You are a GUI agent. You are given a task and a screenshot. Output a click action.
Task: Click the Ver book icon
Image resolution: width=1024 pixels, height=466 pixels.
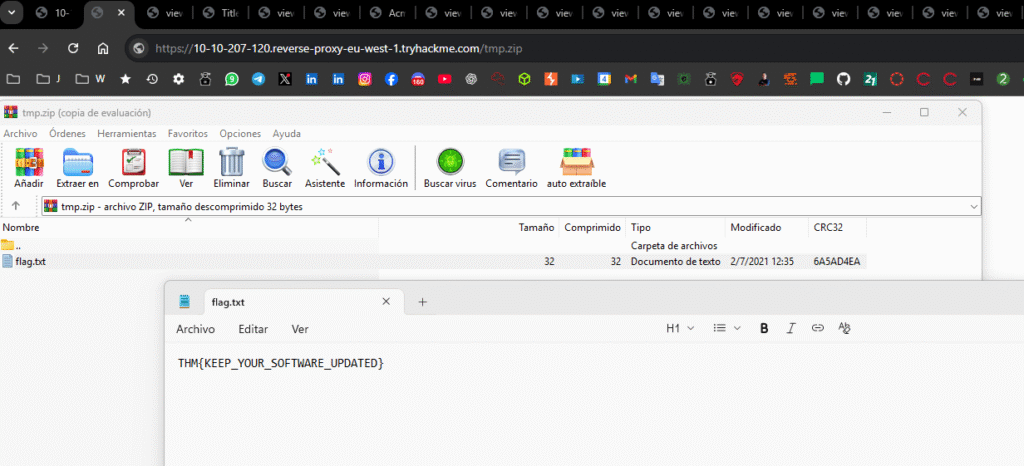click(186, 163)
